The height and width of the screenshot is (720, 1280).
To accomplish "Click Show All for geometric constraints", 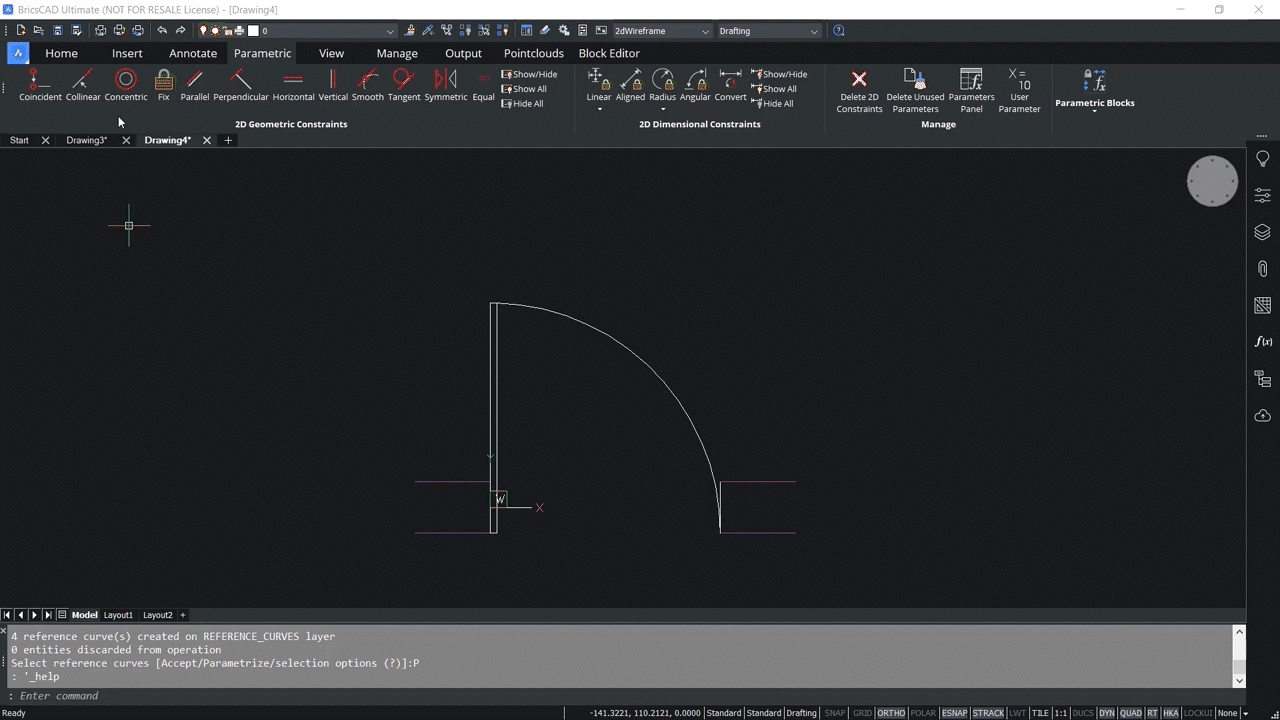I will coord(524,89).
